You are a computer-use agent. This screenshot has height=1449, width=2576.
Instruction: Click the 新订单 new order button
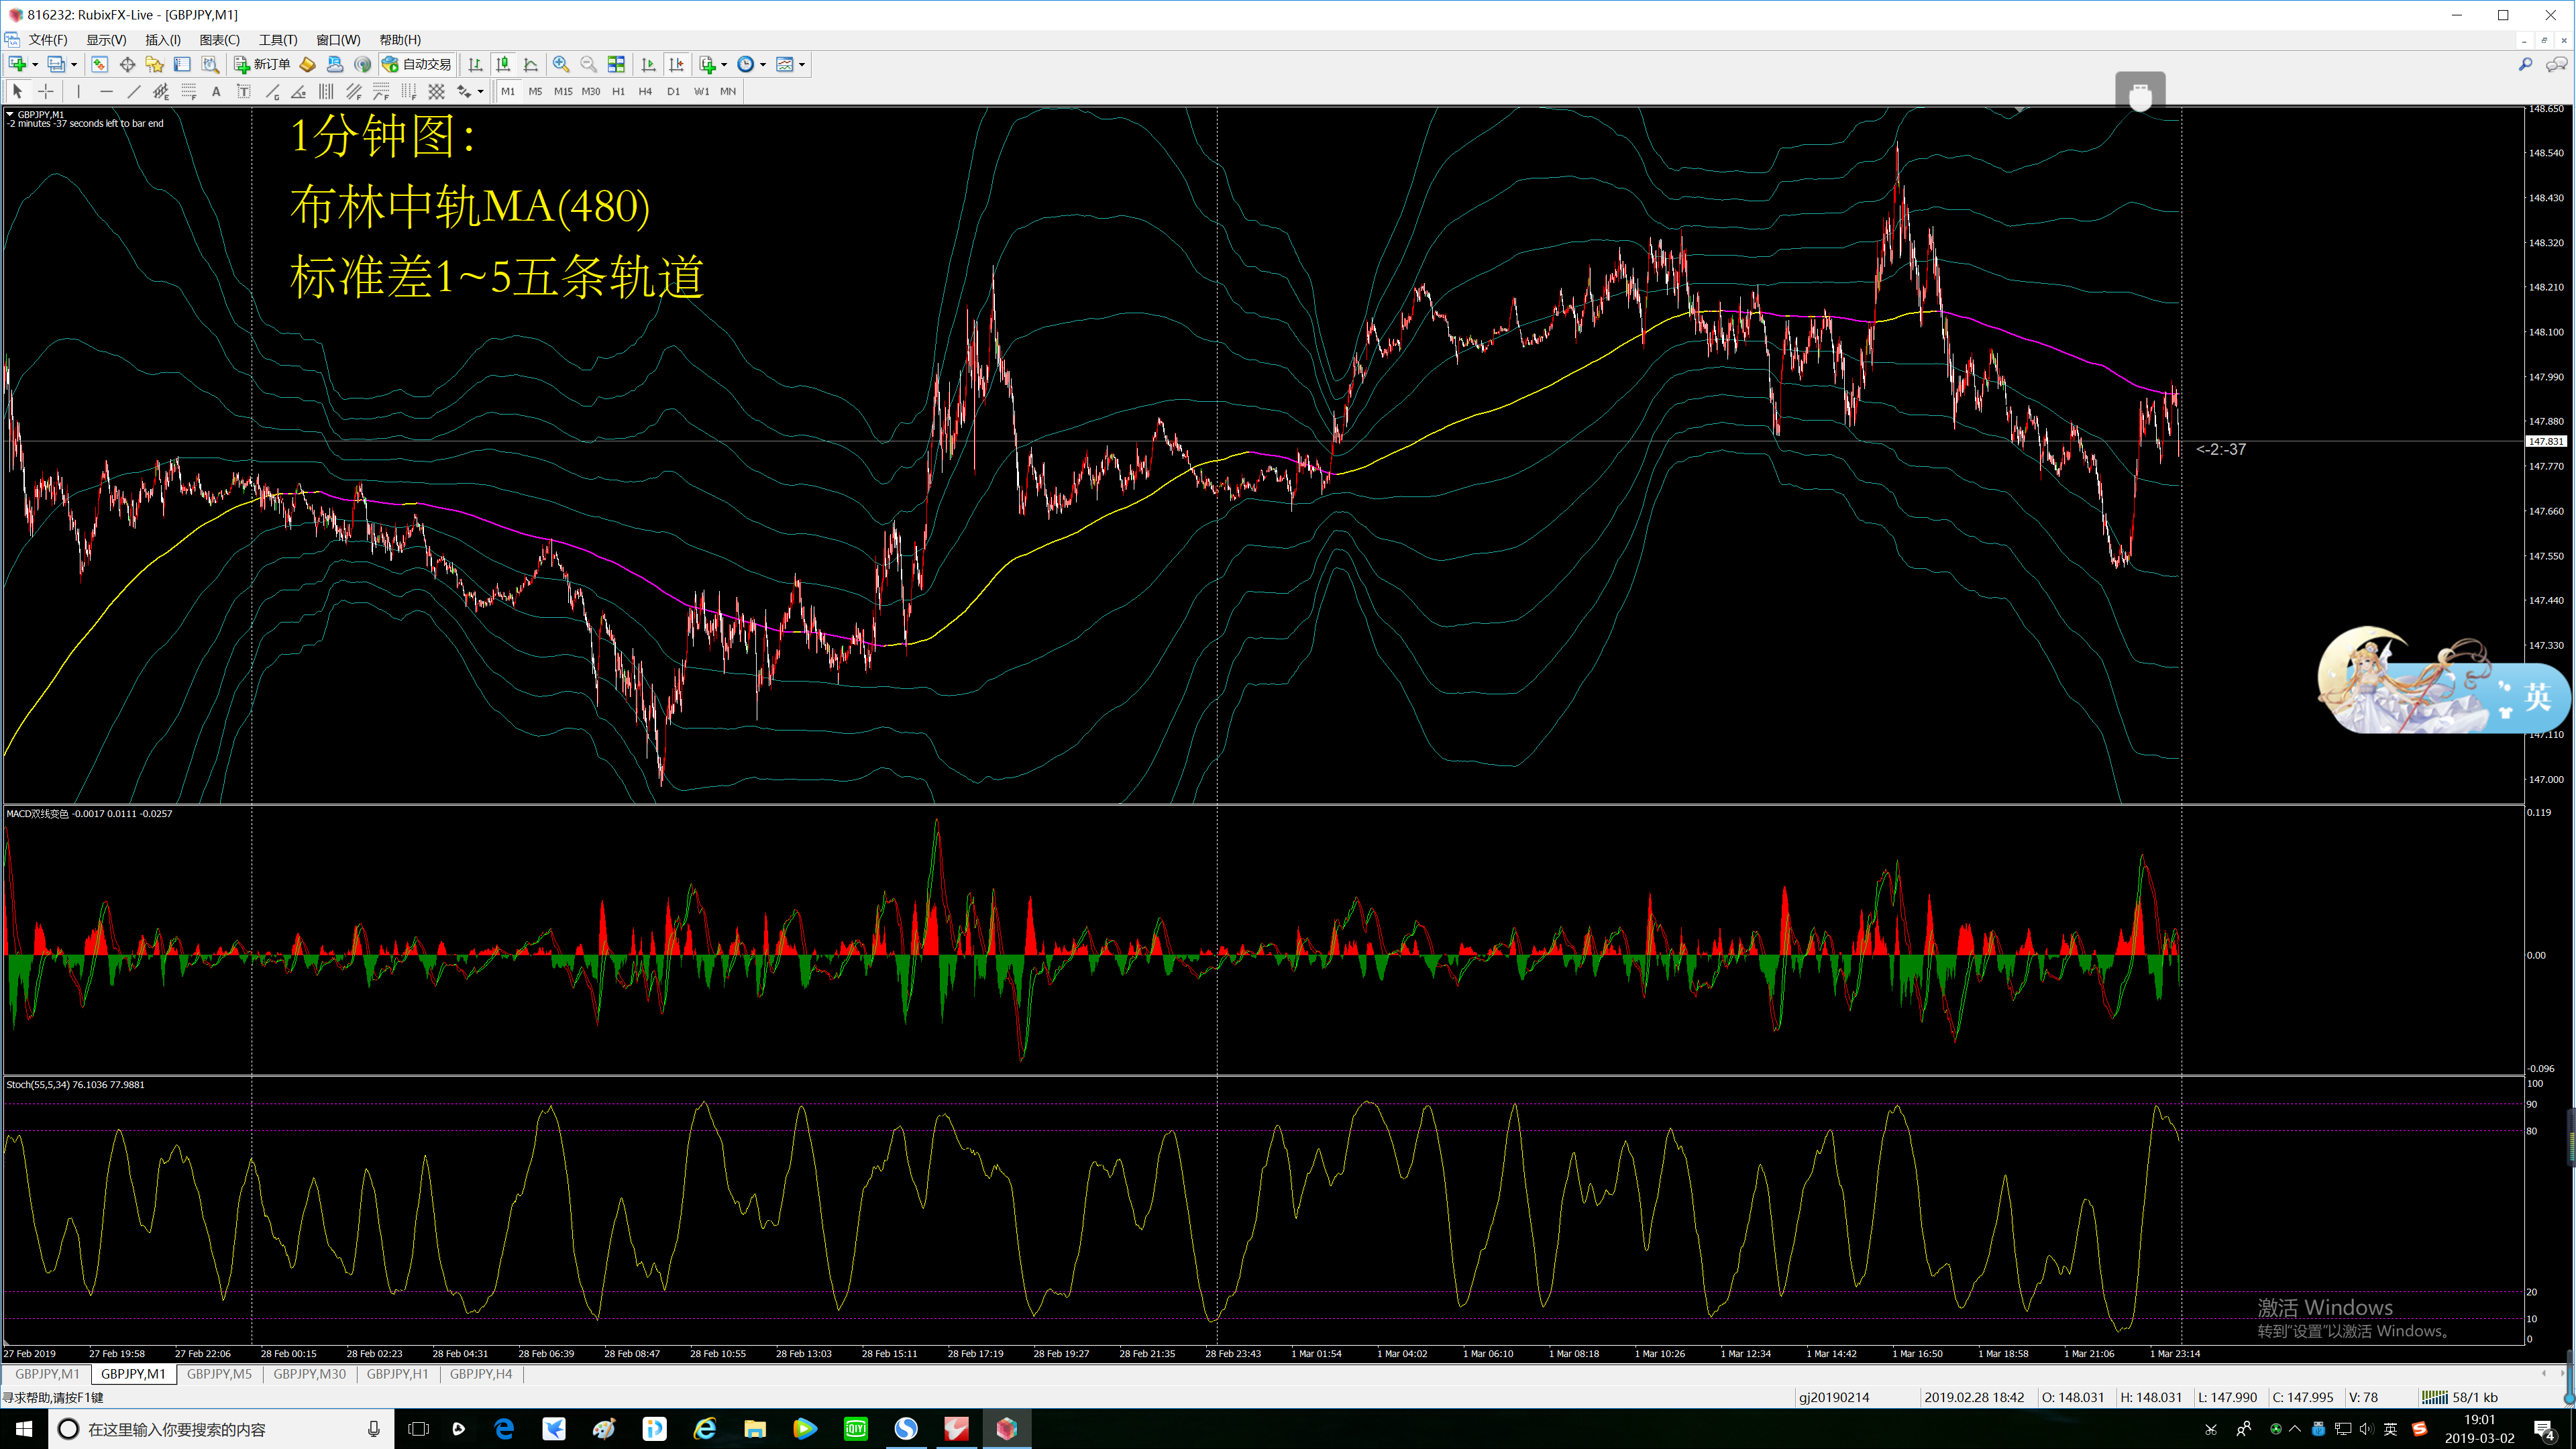coord(262,64)
